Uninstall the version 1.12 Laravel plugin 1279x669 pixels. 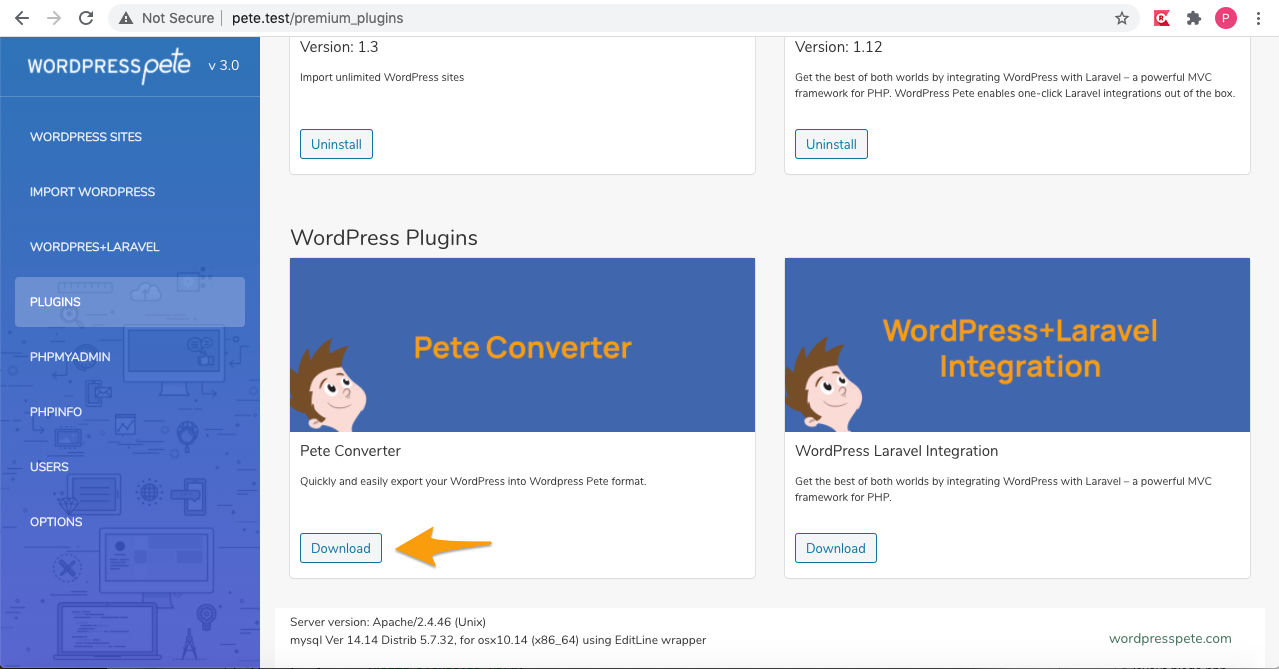831,144
